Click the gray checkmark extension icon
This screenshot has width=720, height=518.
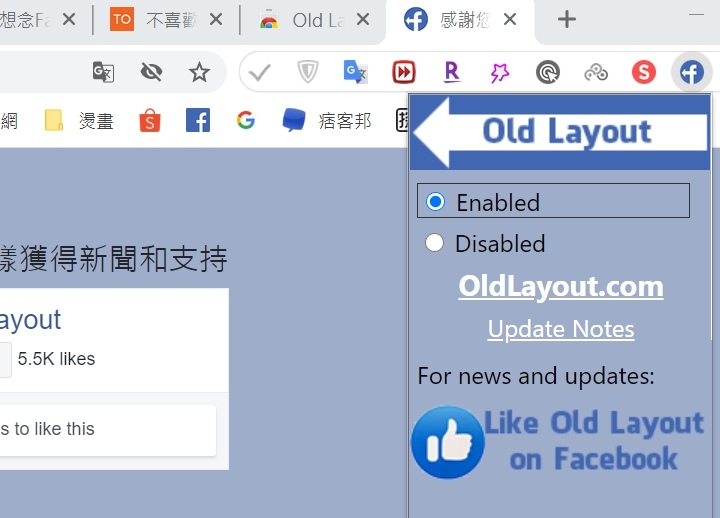(x=259, y=73)
